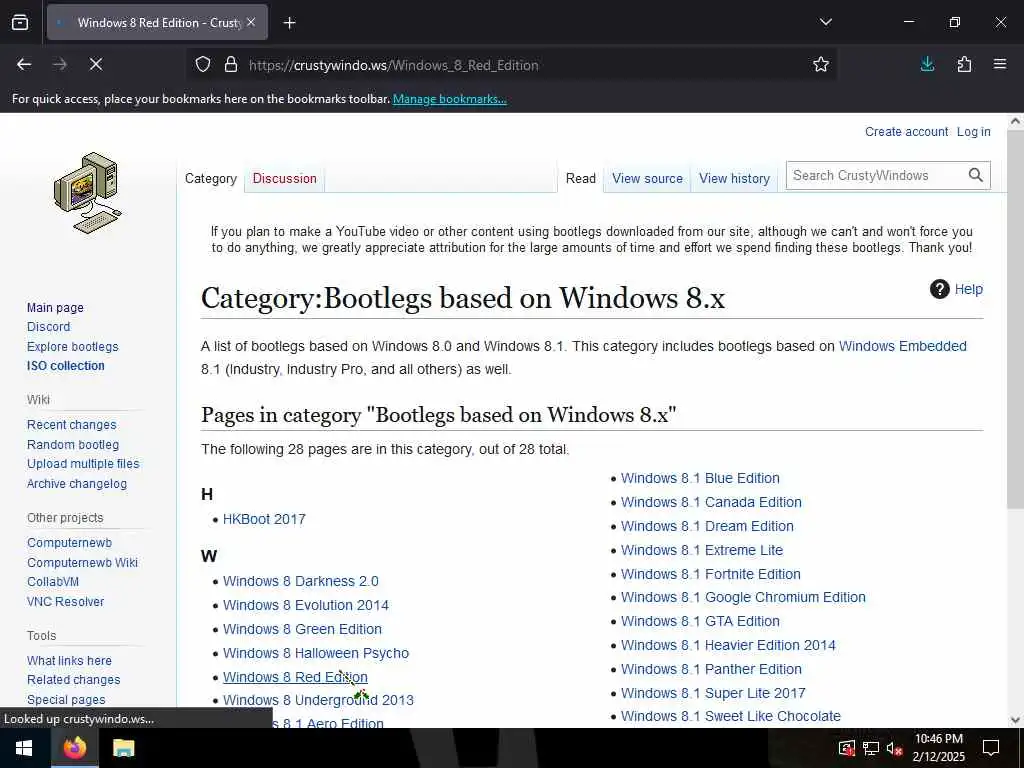
Task: Open Upload multiple files link
Action: click(83, 464)
